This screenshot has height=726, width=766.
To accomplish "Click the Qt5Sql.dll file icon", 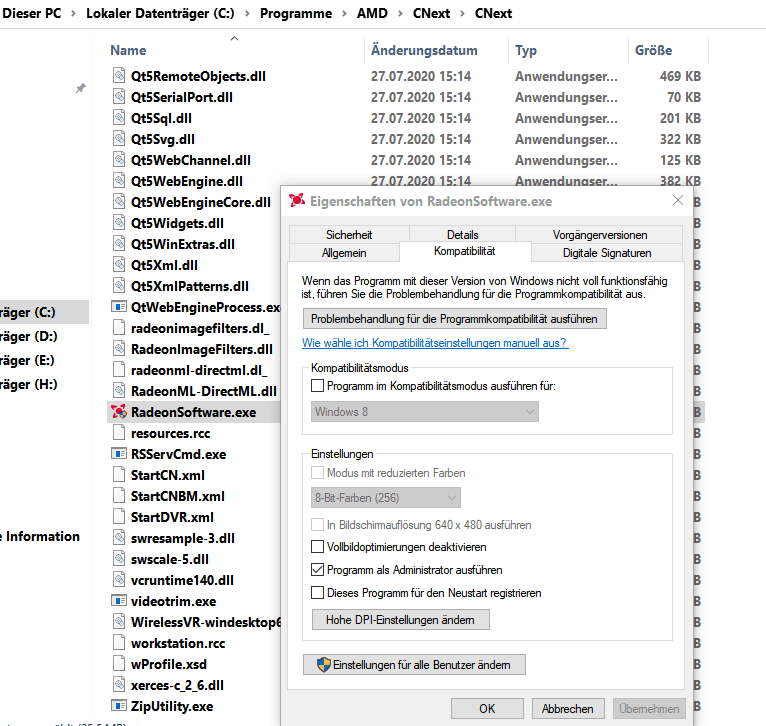I will click(119, 118).
